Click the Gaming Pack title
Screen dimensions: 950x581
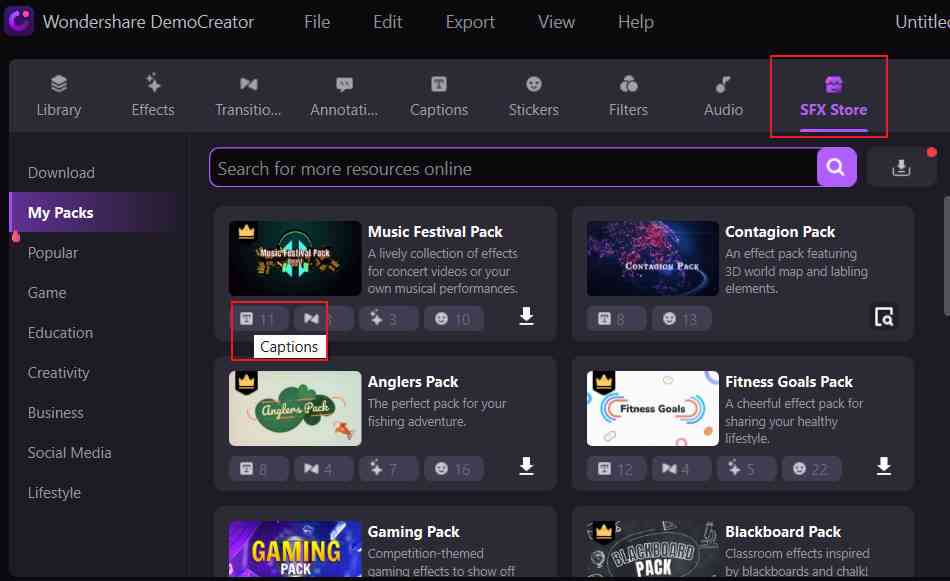click(x=413, y=532)
